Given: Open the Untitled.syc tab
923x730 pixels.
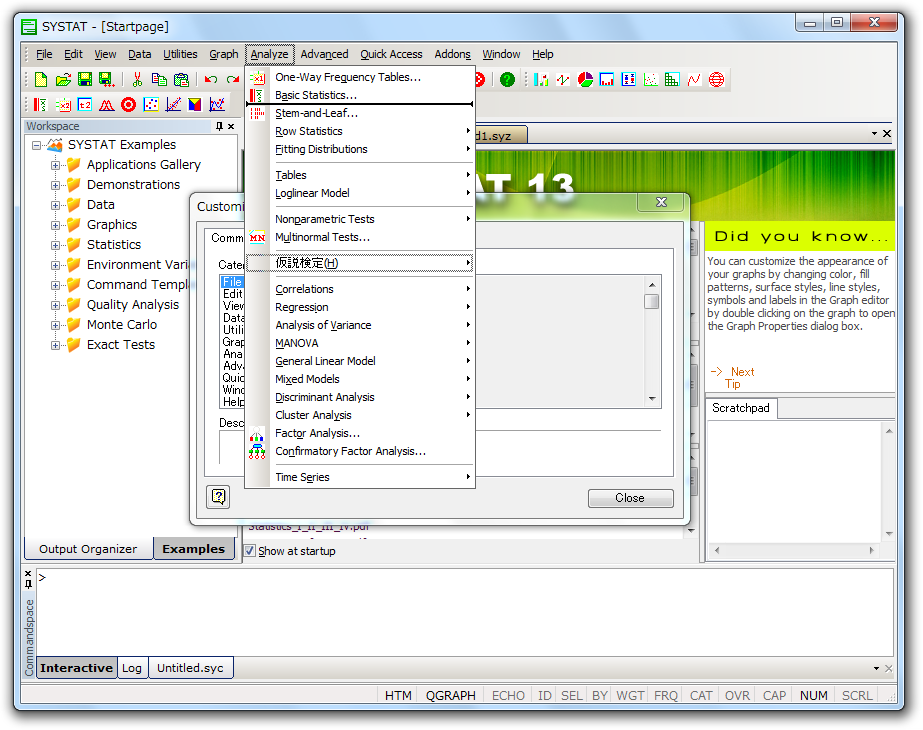Looking at the screenshot, I should (190, 668).
